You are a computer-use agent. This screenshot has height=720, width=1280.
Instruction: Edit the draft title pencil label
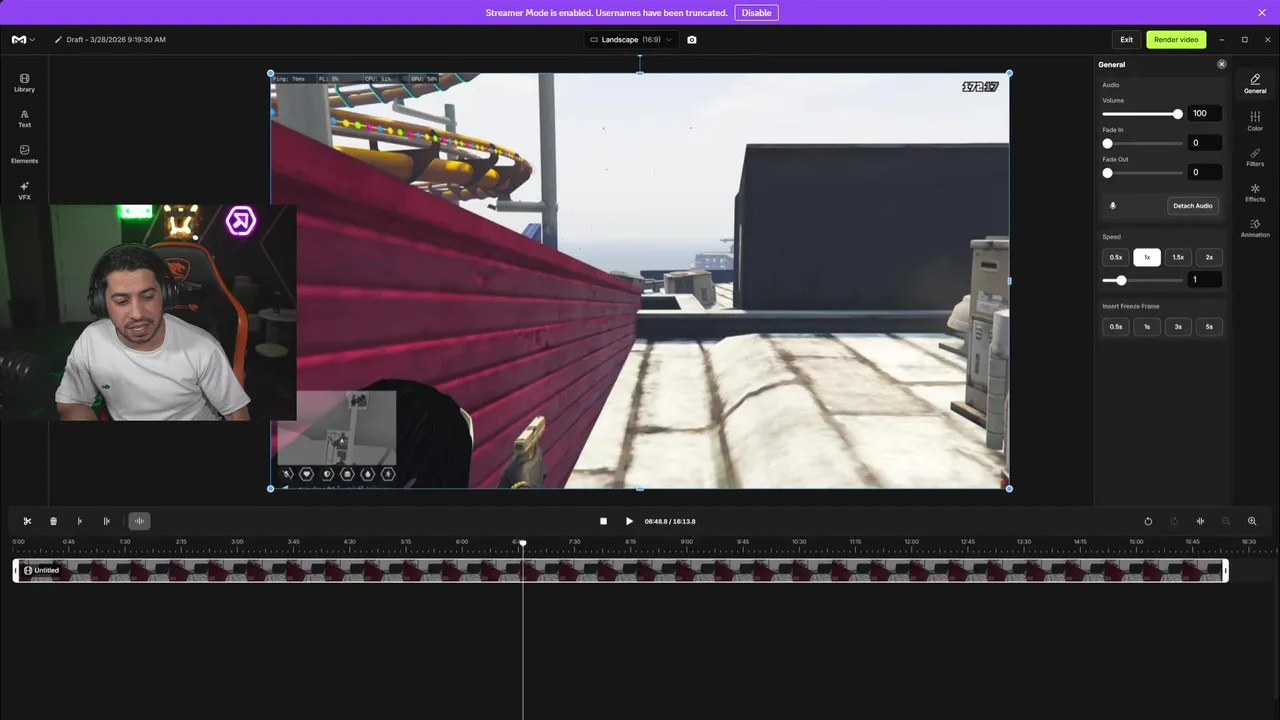coord(110,40)
